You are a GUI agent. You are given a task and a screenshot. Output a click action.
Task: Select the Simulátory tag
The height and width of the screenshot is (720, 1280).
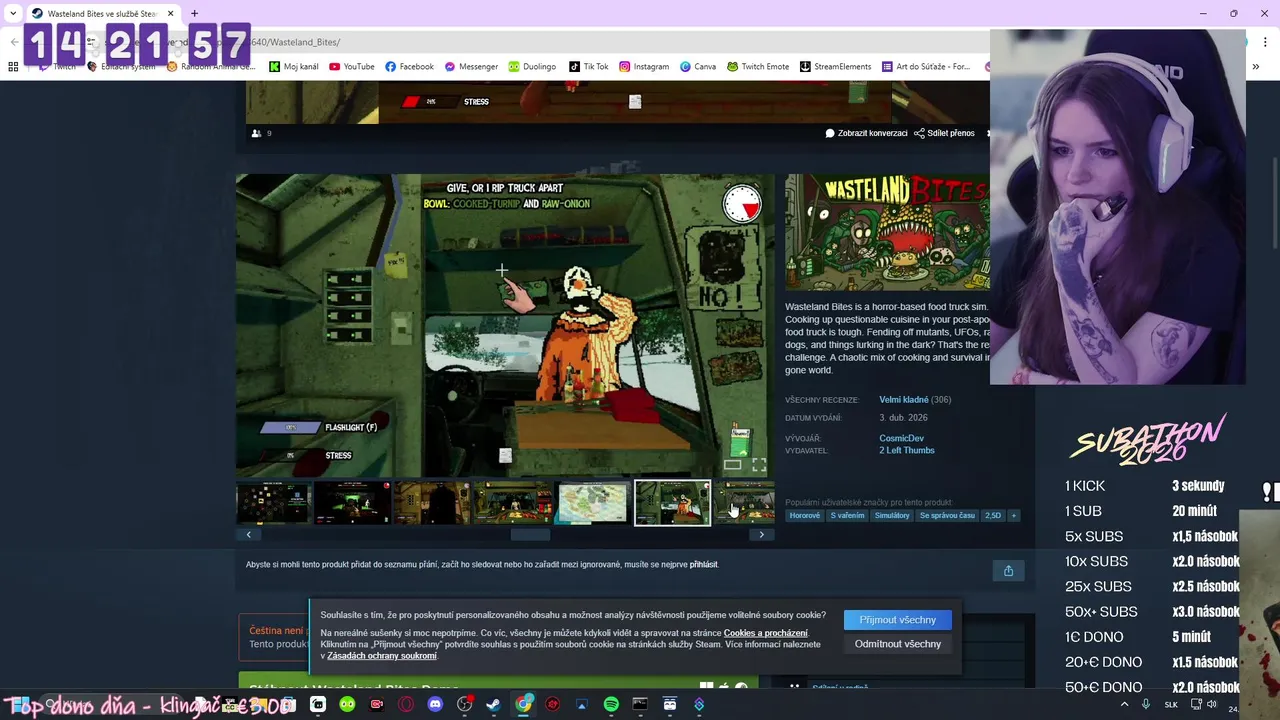pyautogui.click(x=892, y=516)
